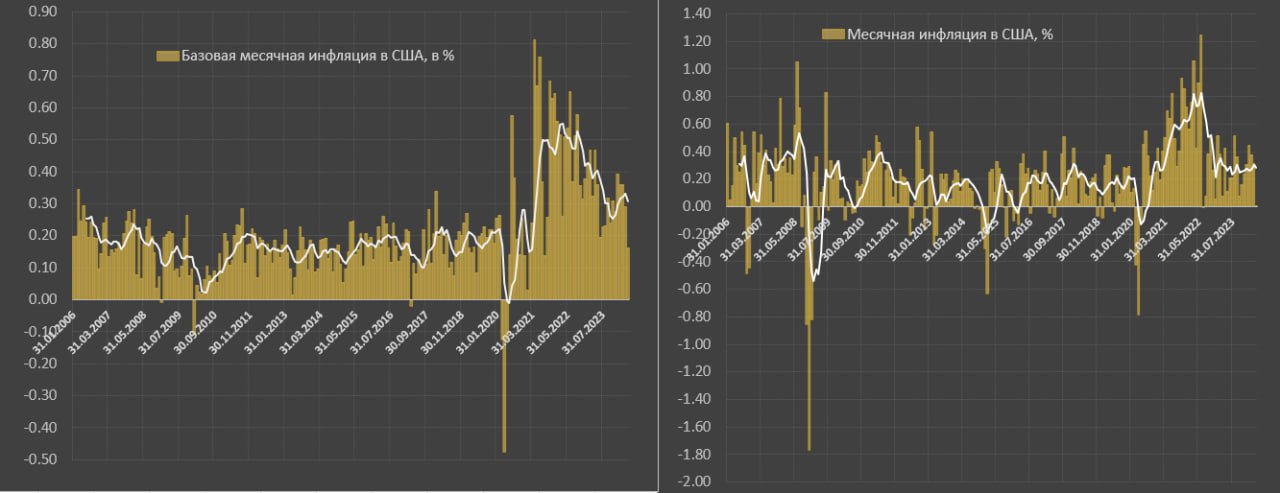This screenshot has height=493, width=1280.
Task: Click the 1.20 y-axis label
Action: (x=694, y=41)
